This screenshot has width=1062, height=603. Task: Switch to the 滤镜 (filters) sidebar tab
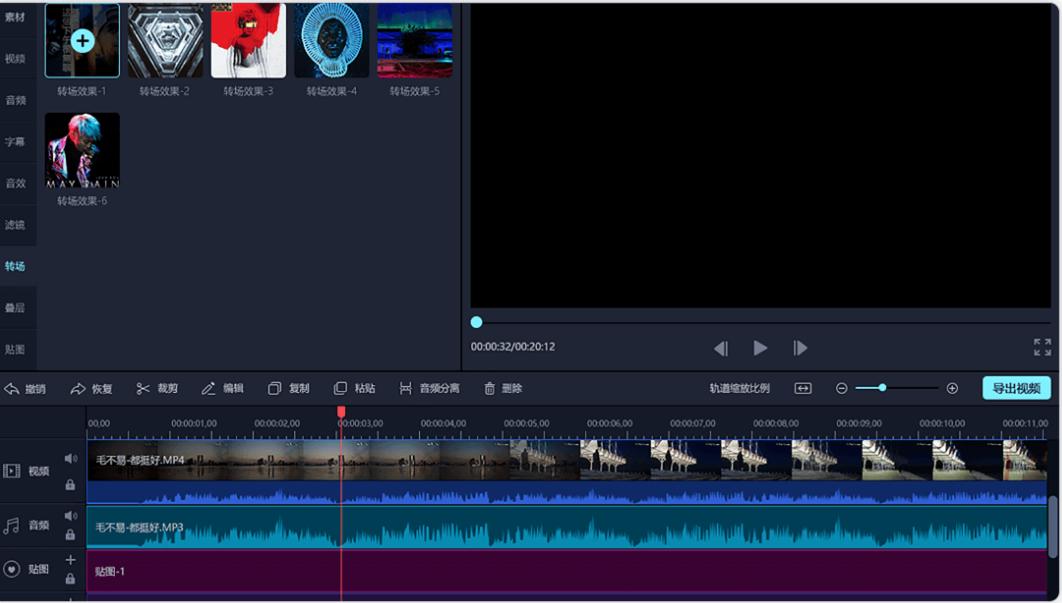click(x=15, y=225)
